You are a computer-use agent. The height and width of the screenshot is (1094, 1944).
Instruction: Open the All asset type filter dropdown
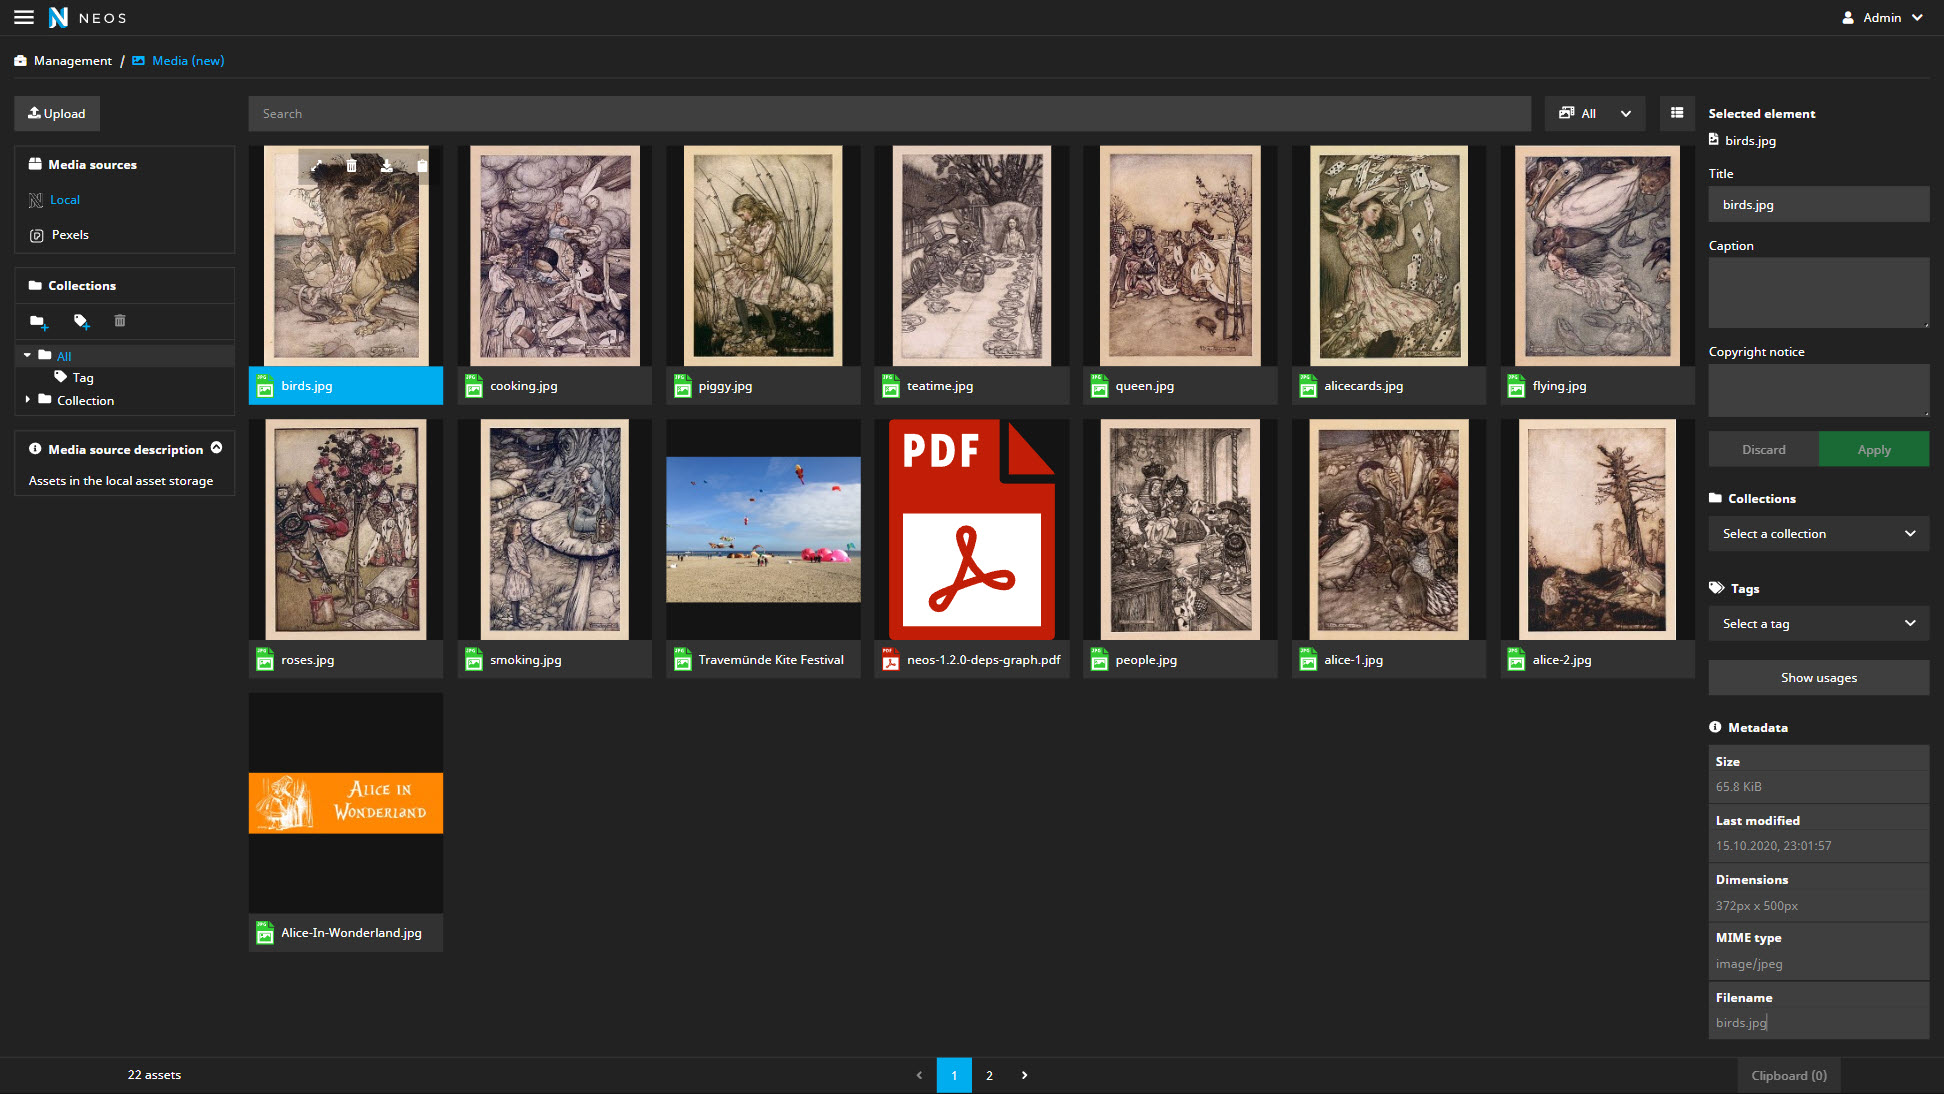click(x=1595, y=113)
